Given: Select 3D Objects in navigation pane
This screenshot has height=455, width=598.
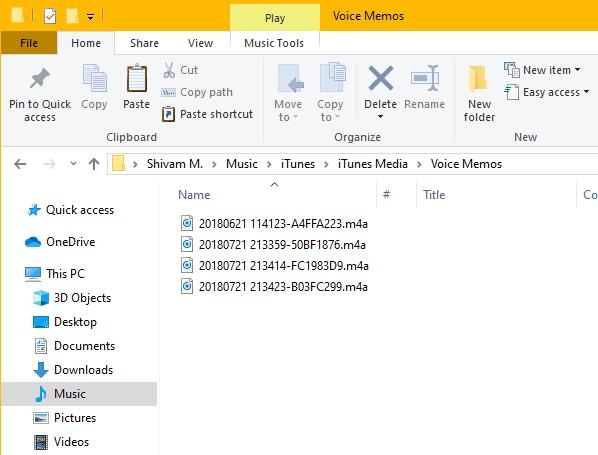Looking at the screenshot, I should point(82,298).
